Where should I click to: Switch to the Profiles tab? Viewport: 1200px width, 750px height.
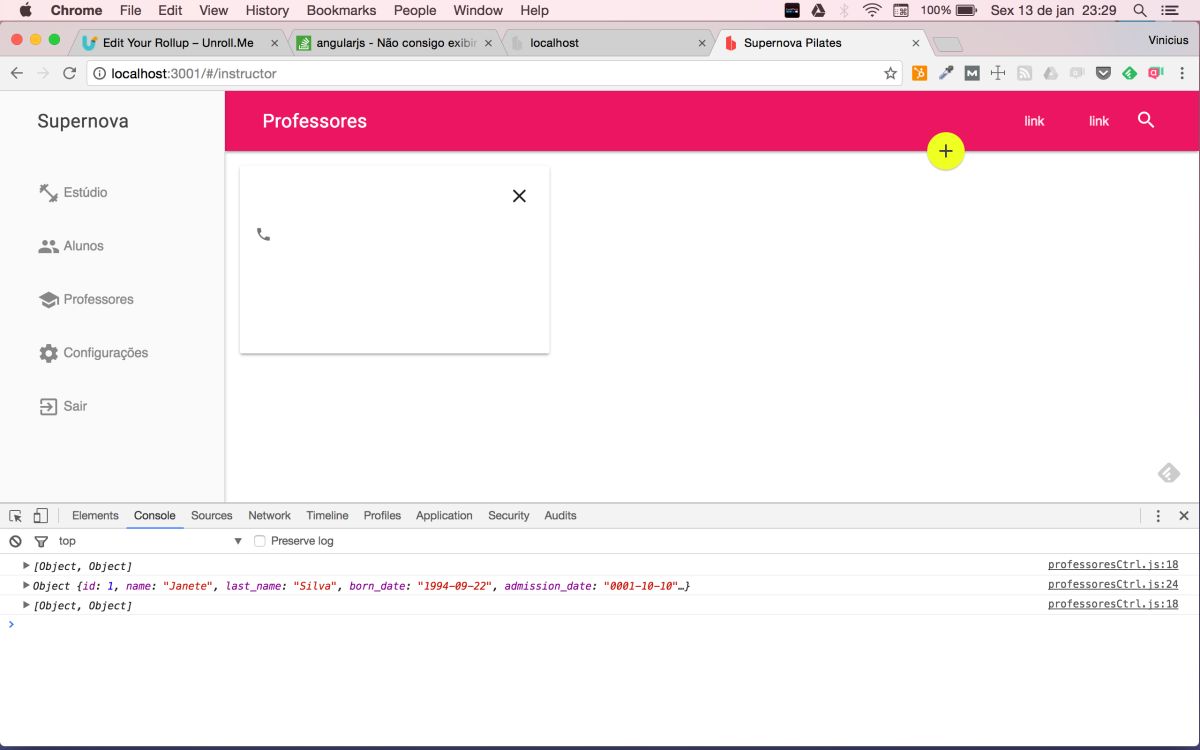[x=382, y=516]
